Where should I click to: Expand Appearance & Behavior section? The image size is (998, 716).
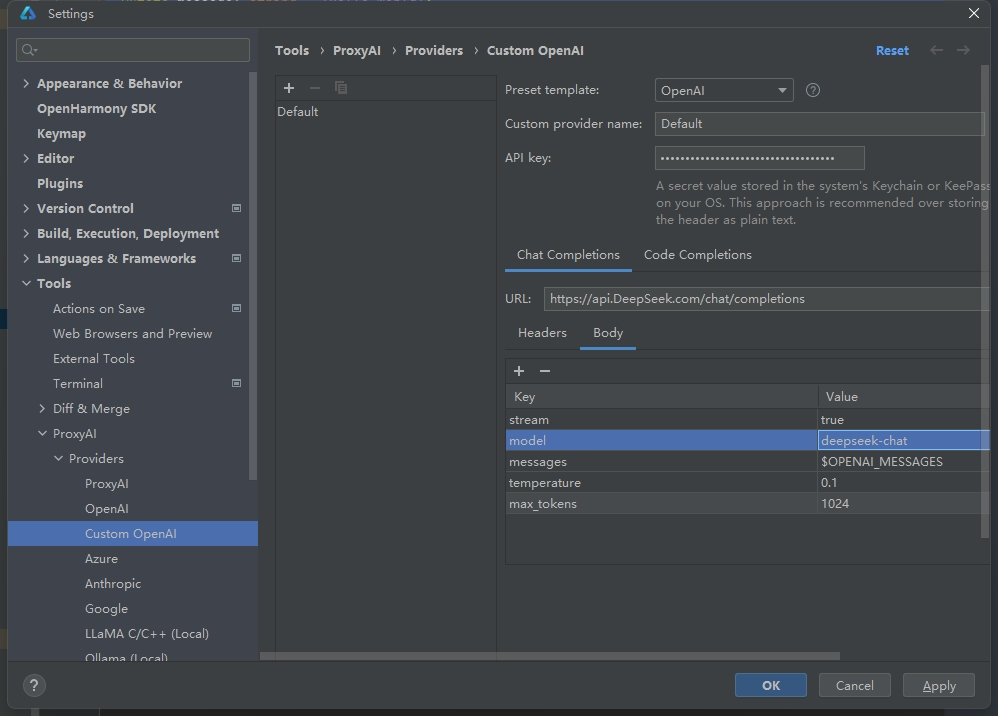[26, 84]
